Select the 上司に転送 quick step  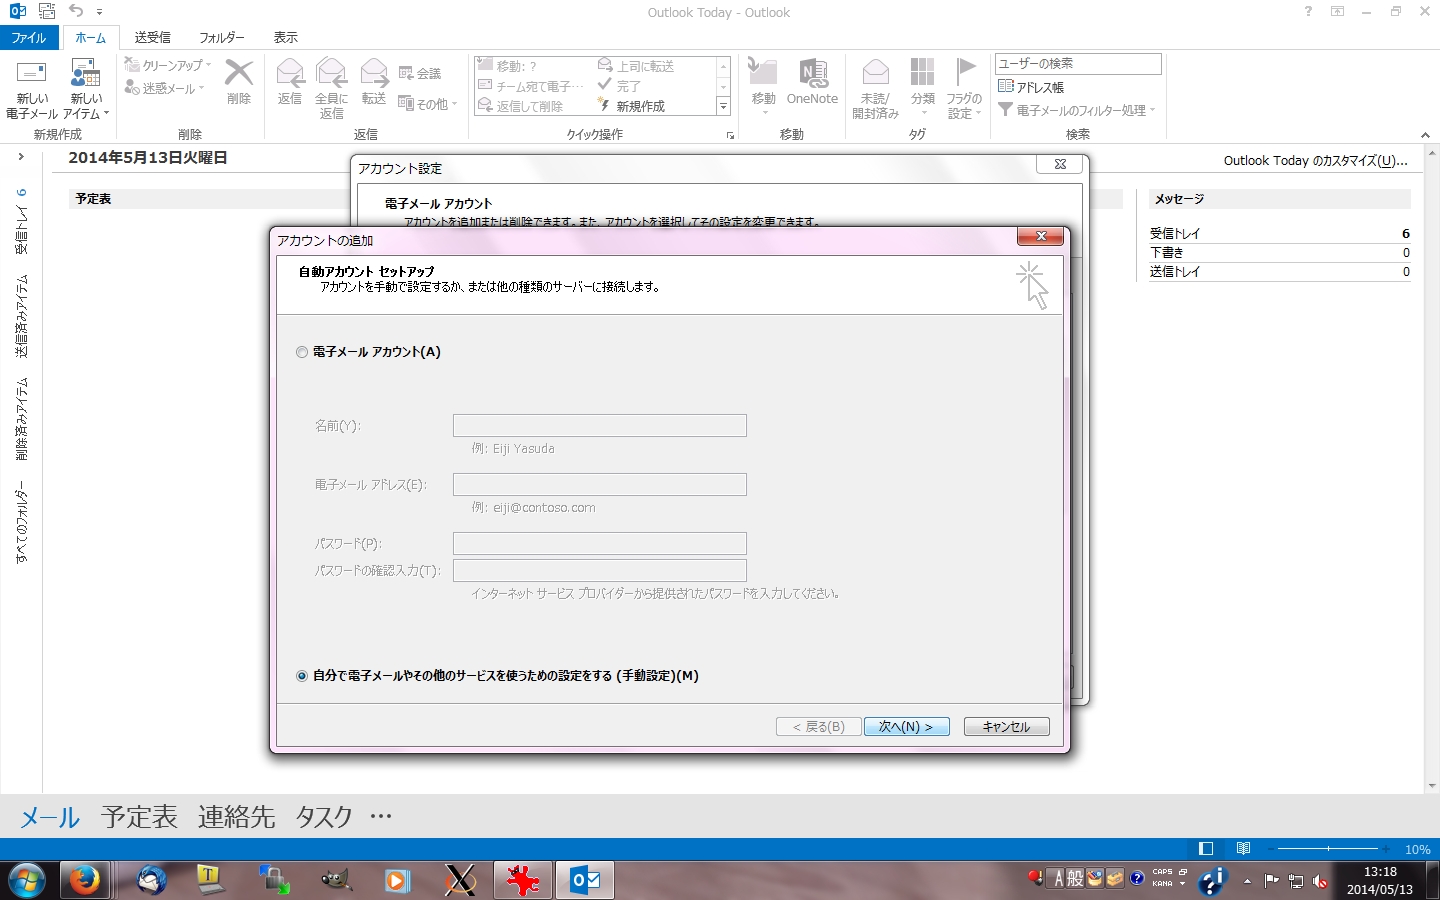pyautogui.click(x=636, y=66)
